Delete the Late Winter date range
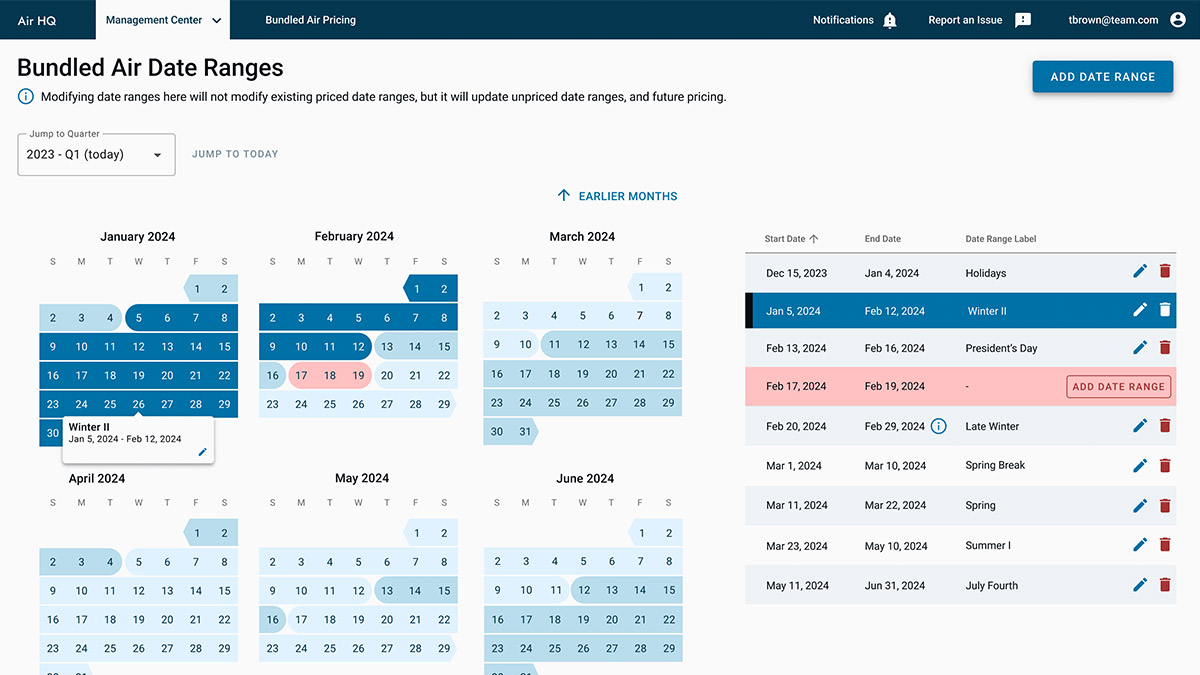Screen dimensions: 1200x675 pyautogui.click(x=1165, y=426)
